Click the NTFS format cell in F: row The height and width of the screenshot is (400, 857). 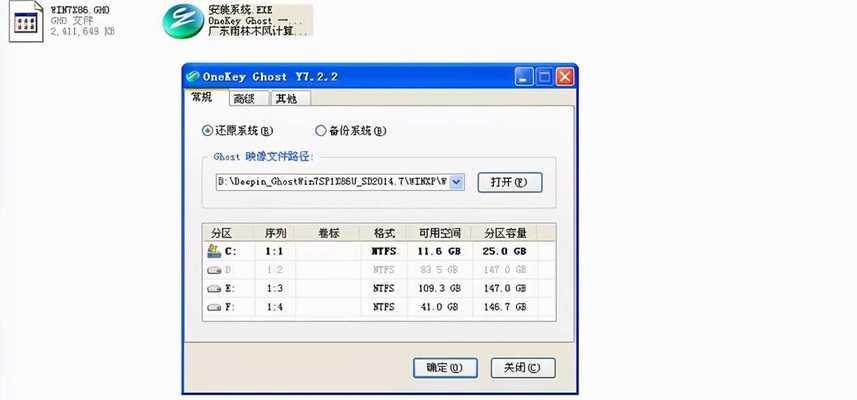pos(384,307)
